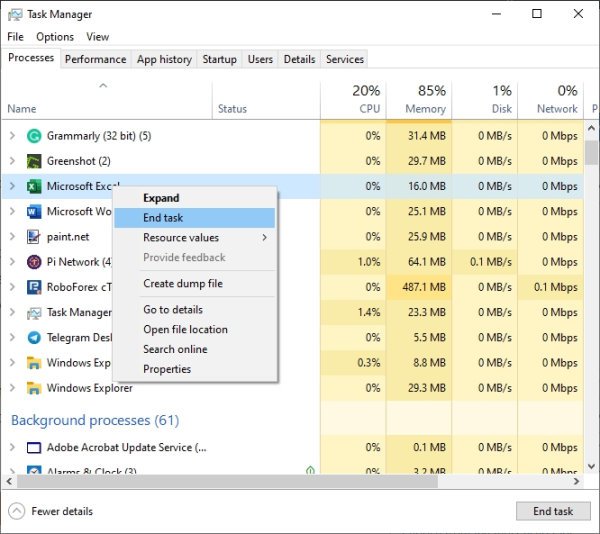This screenshot has width=600, height=534.
Task: Expand the Greenshot process group
Action: (x=12, y=161)
